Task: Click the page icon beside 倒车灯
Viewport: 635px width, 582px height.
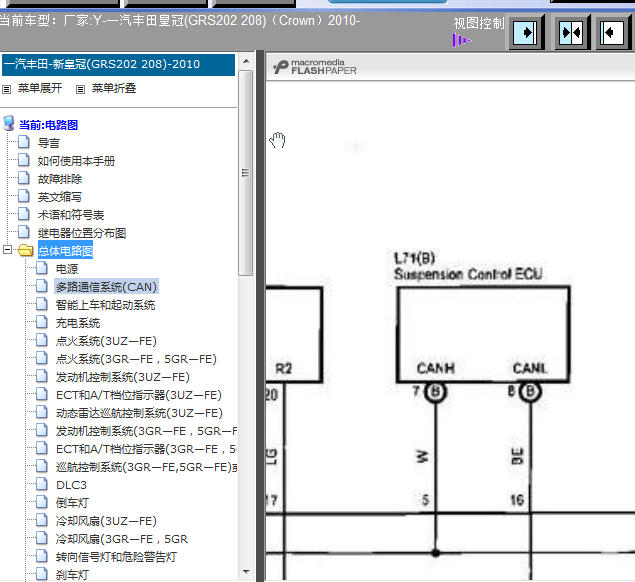Action: 42,502
